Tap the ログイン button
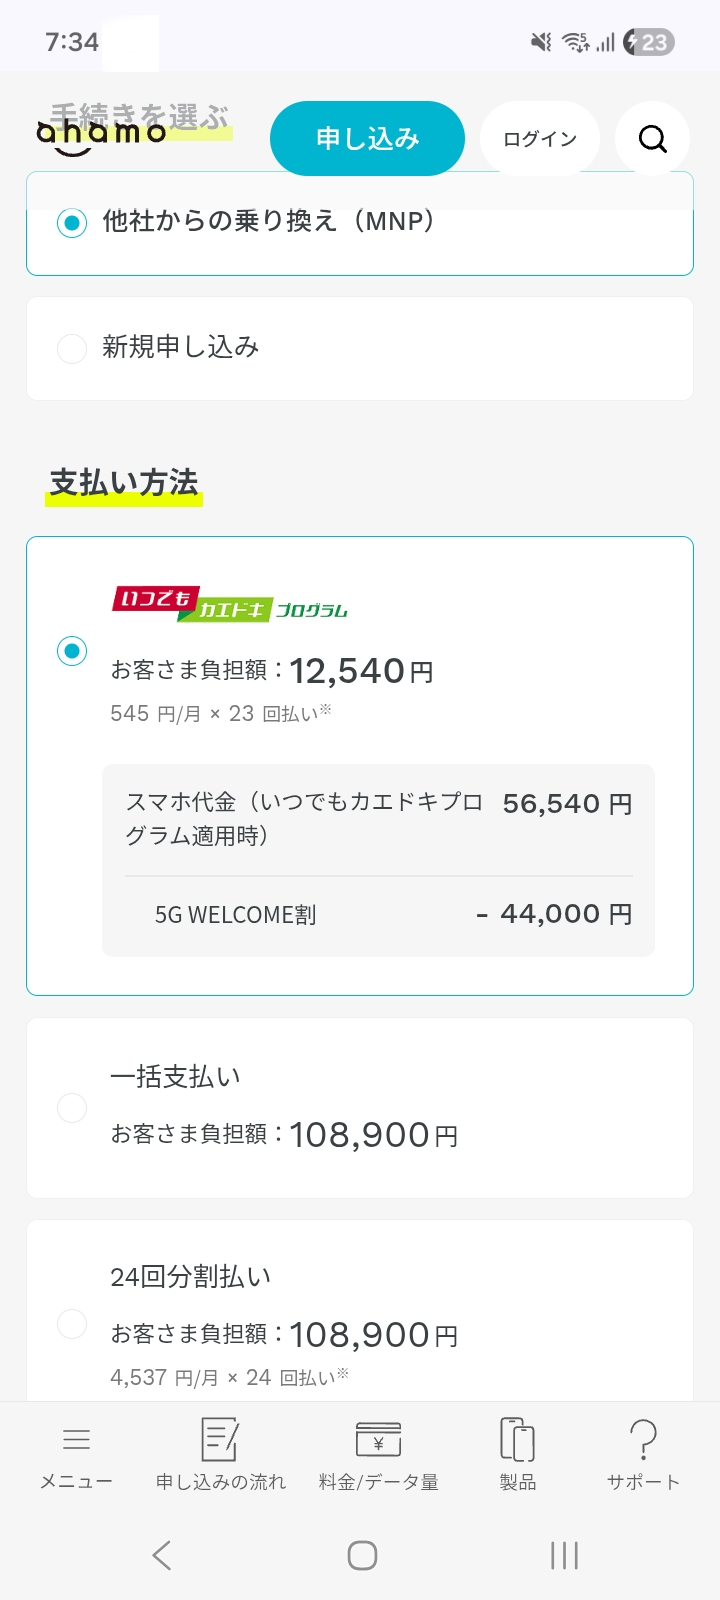This screenshot has width=720, height=1600. point(540,139)
